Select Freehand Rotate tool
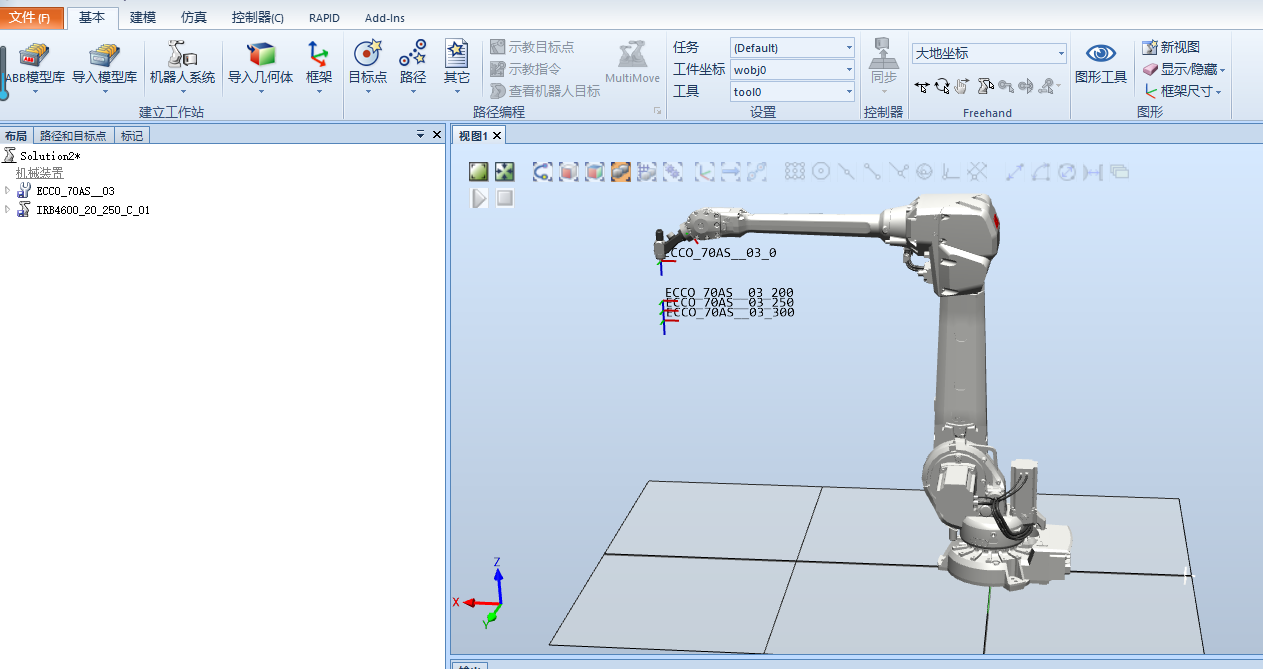 click(942, 87)
